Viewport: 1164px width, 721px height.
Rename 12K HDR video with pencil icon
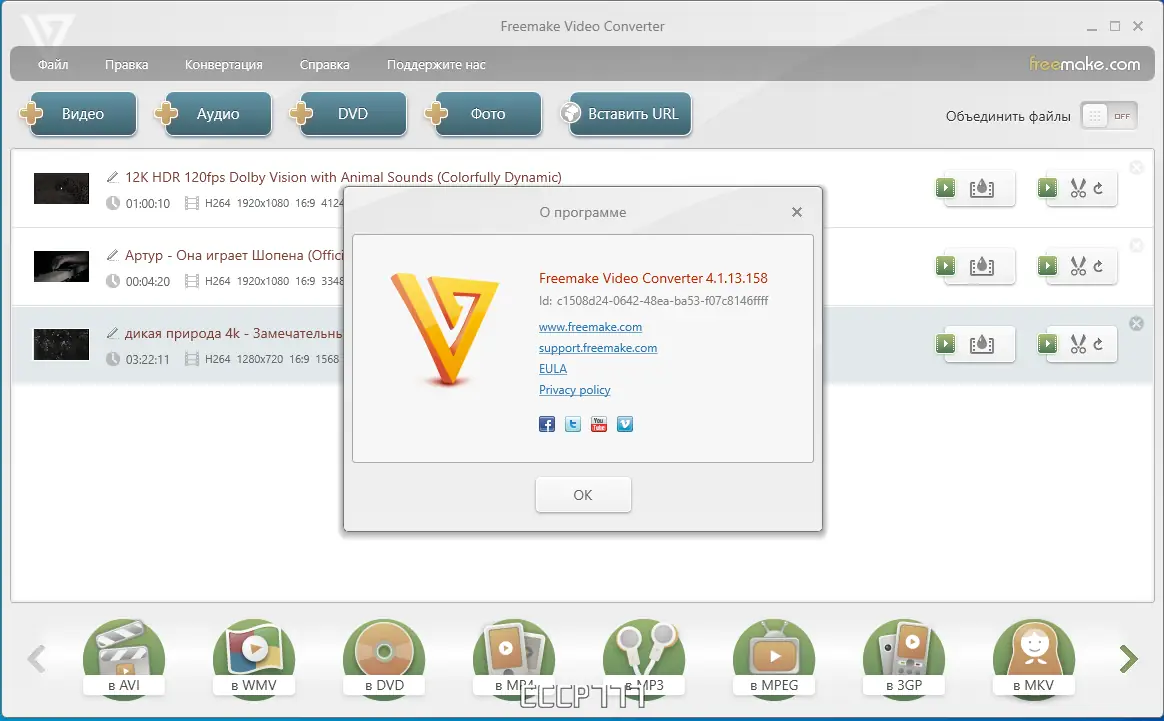pyautogui.click(x=113, y=177)
